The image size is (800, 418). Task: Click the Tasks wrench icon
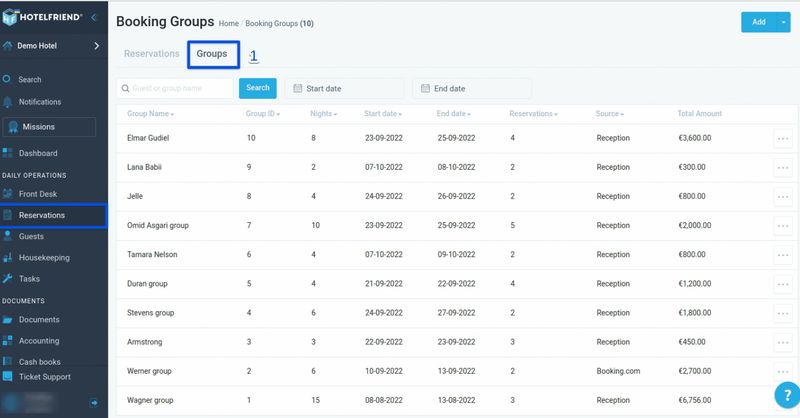pos(7,279)
